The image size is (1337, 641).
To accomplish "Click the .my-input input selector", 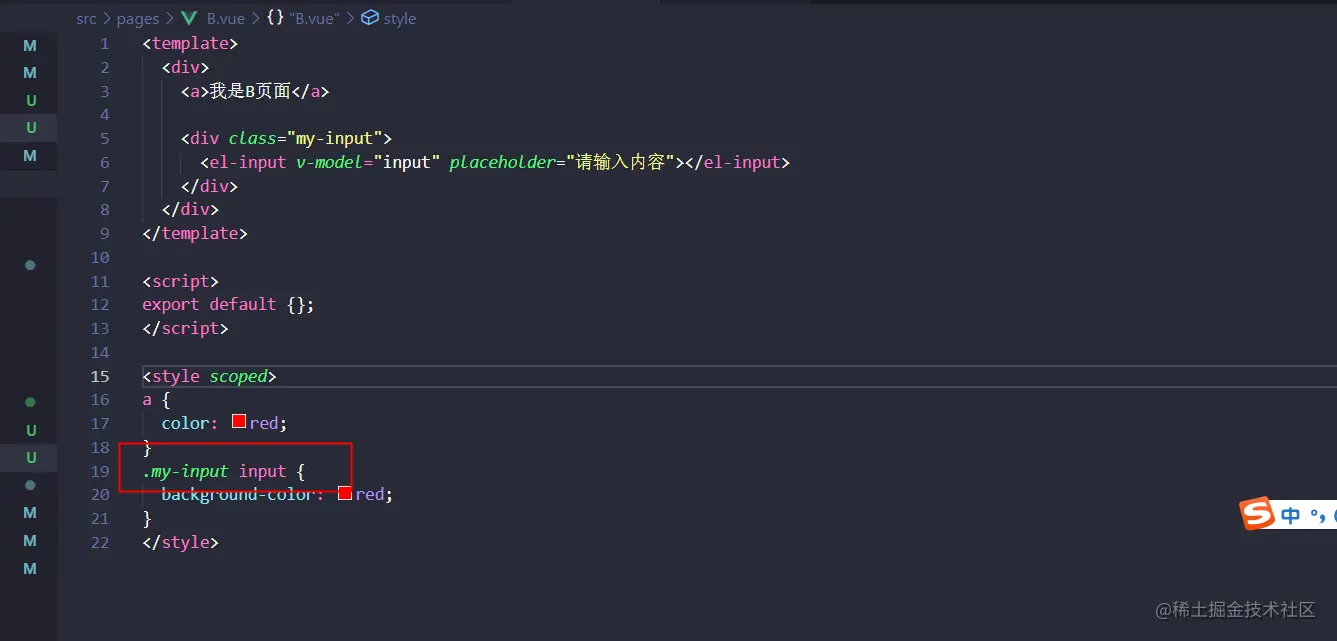I will [214, 471].
